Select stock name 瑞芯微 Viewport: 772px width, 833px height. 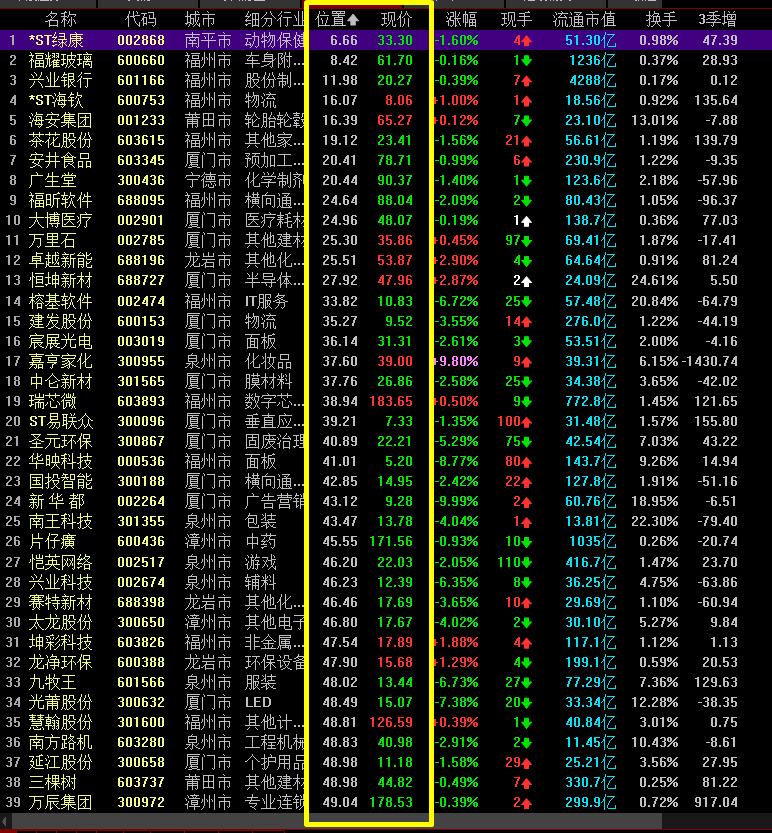click(x=53, y=402)
